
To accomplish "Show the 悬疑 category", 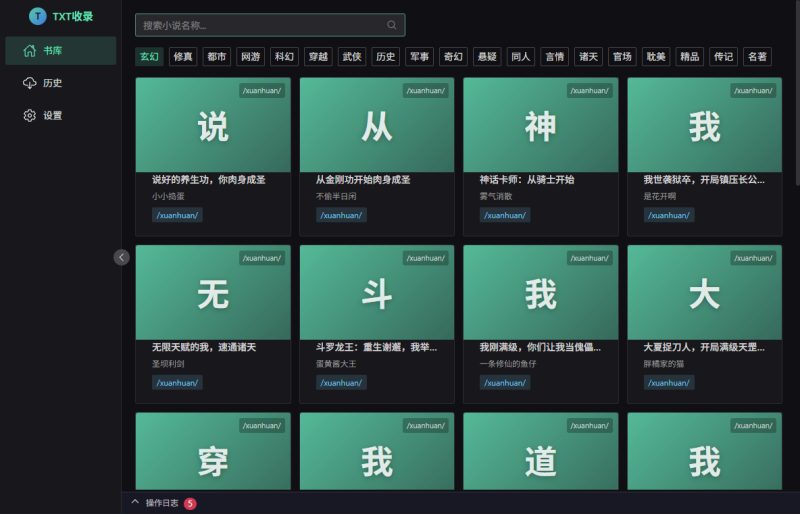I will pos(486,57).
